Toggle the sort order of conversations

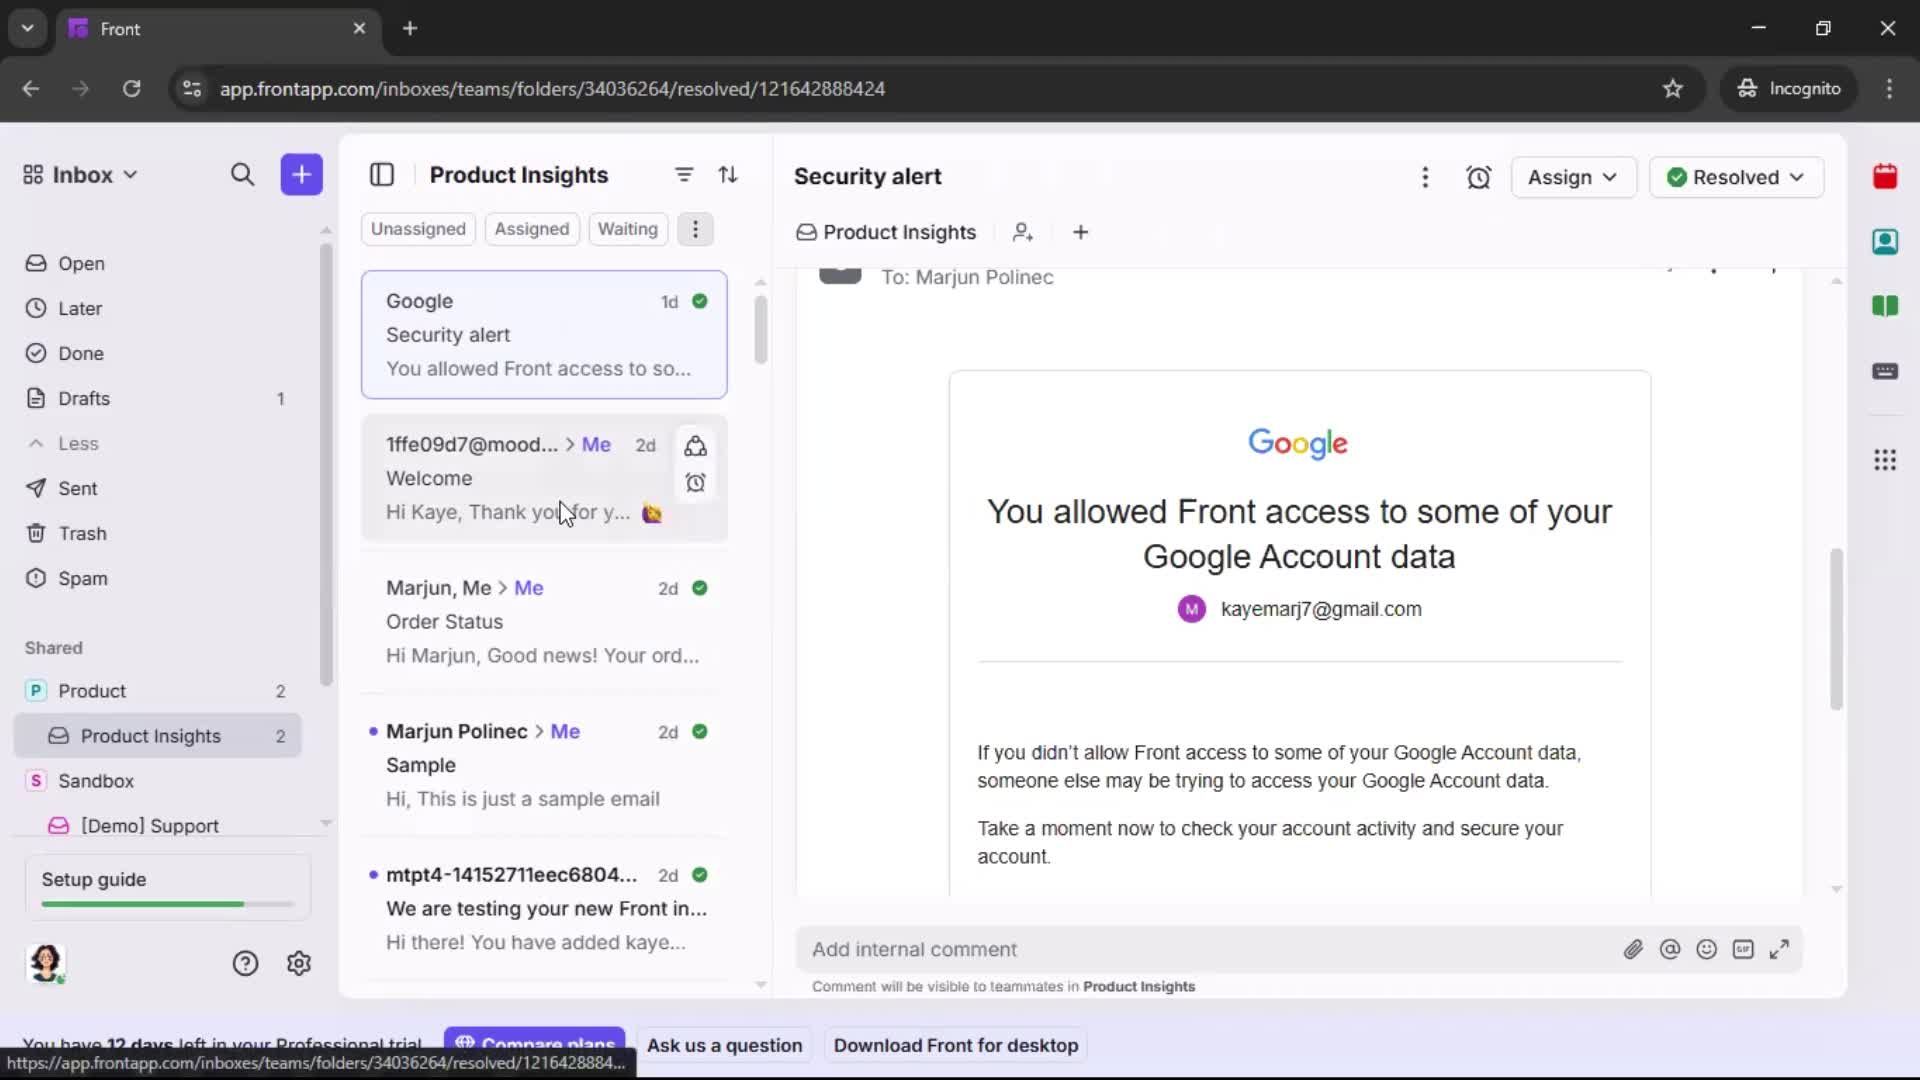tap(729, 174)
